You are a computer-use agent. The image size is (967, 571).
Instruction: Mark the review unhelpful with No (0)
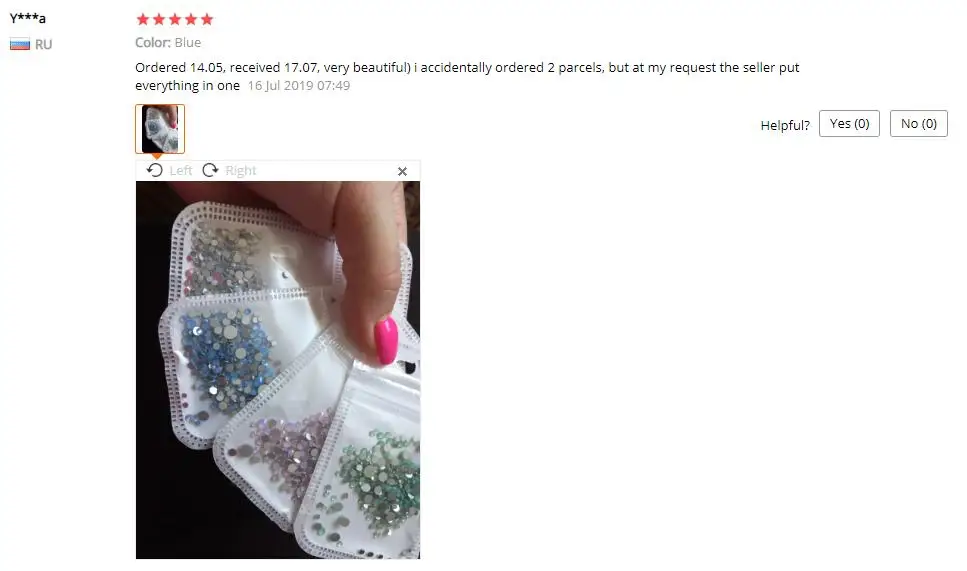(x=918, y=123)
